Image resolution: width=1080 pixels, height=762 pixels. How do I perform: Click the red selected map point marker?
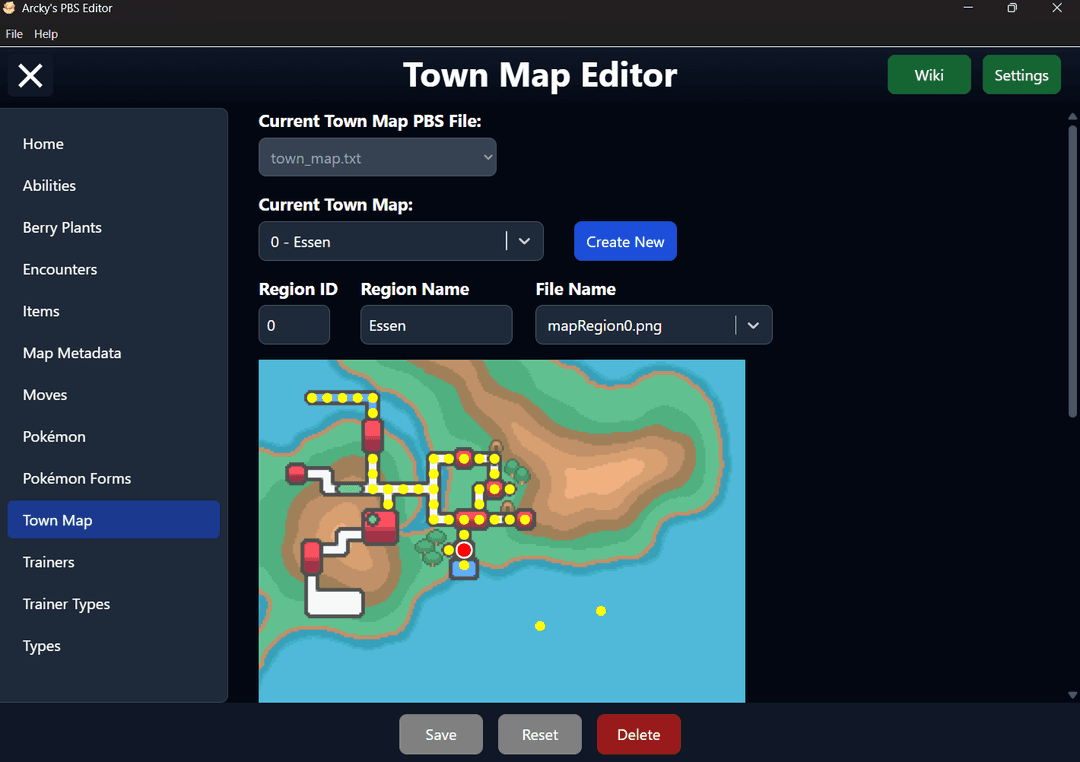point(464,550)
